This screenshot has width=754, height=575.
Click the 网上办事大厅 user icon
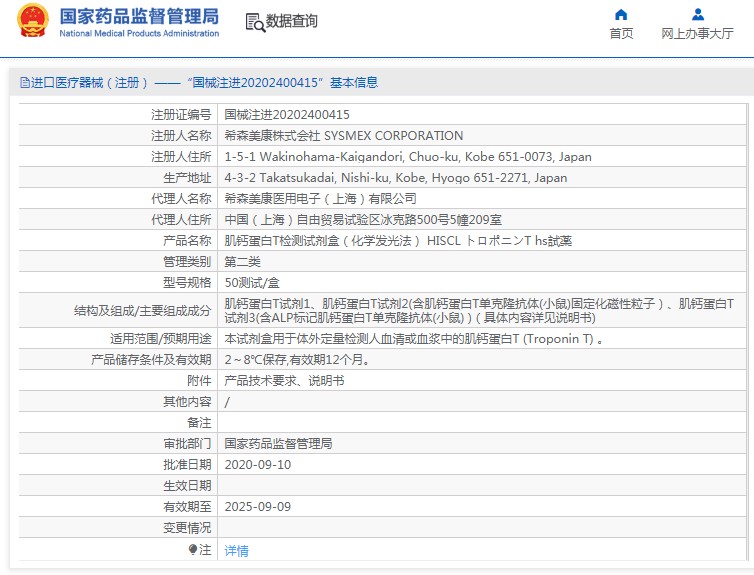click(697, 14)
